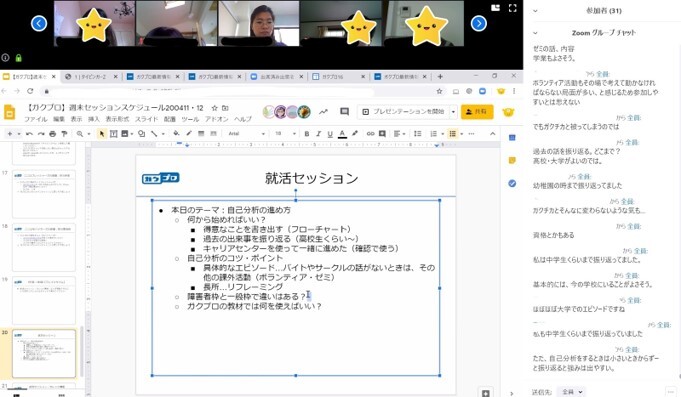The height and width of the screenshot is (397, 681).
Task: Click the activity trend icon
Action: pyautogui.click(x=323, y=112)
